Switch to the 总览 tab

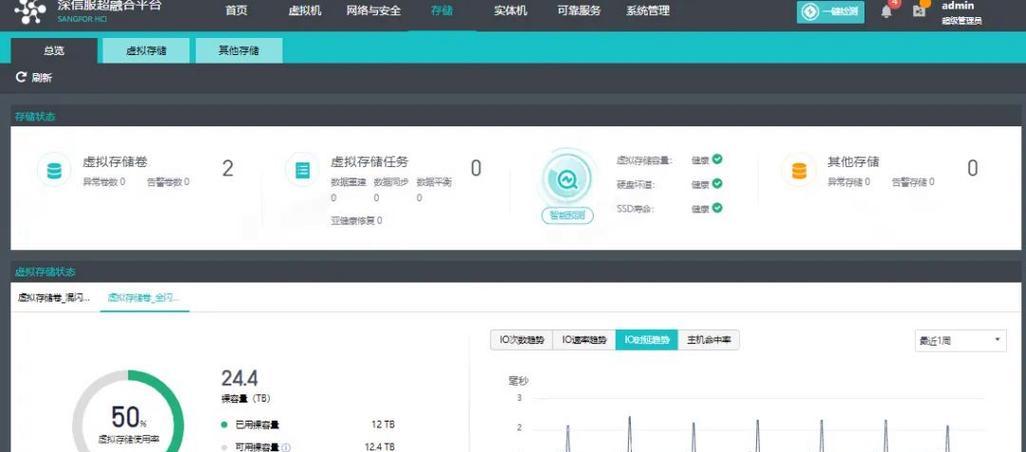[54, 50]
